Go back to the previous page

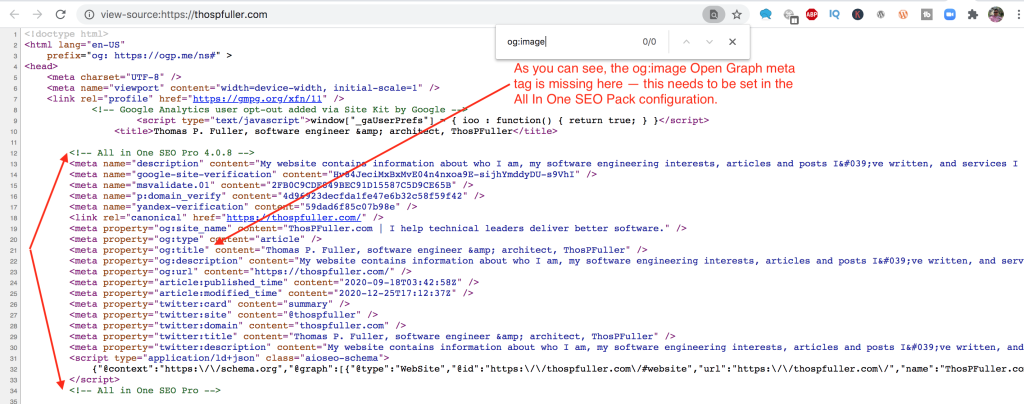[15, 14]
